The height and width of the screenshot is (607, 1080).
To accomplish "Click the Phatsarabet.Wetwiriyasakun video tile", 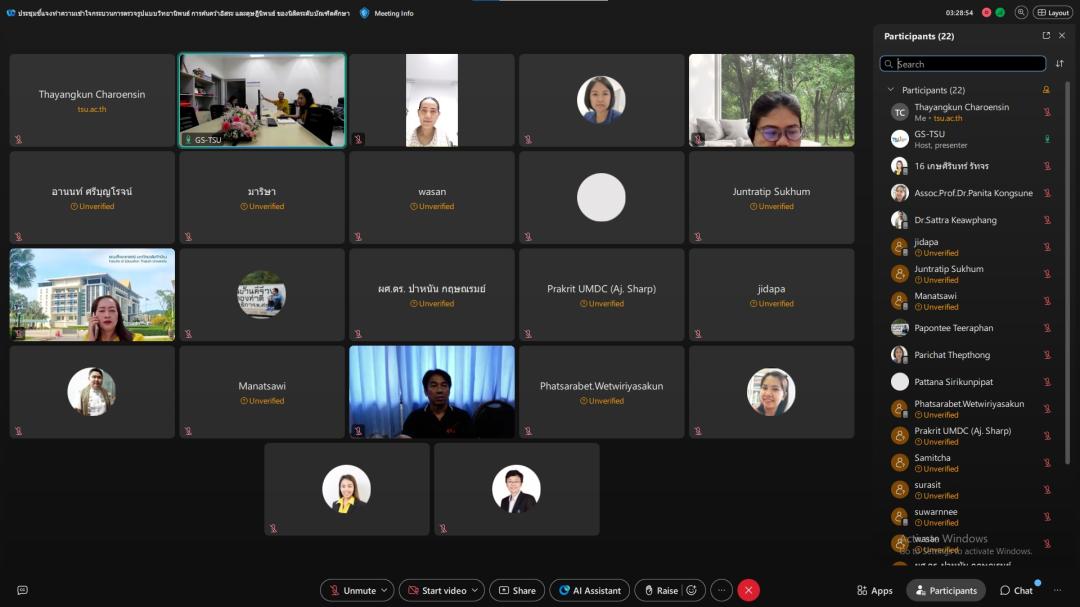I will pos(602,392).
